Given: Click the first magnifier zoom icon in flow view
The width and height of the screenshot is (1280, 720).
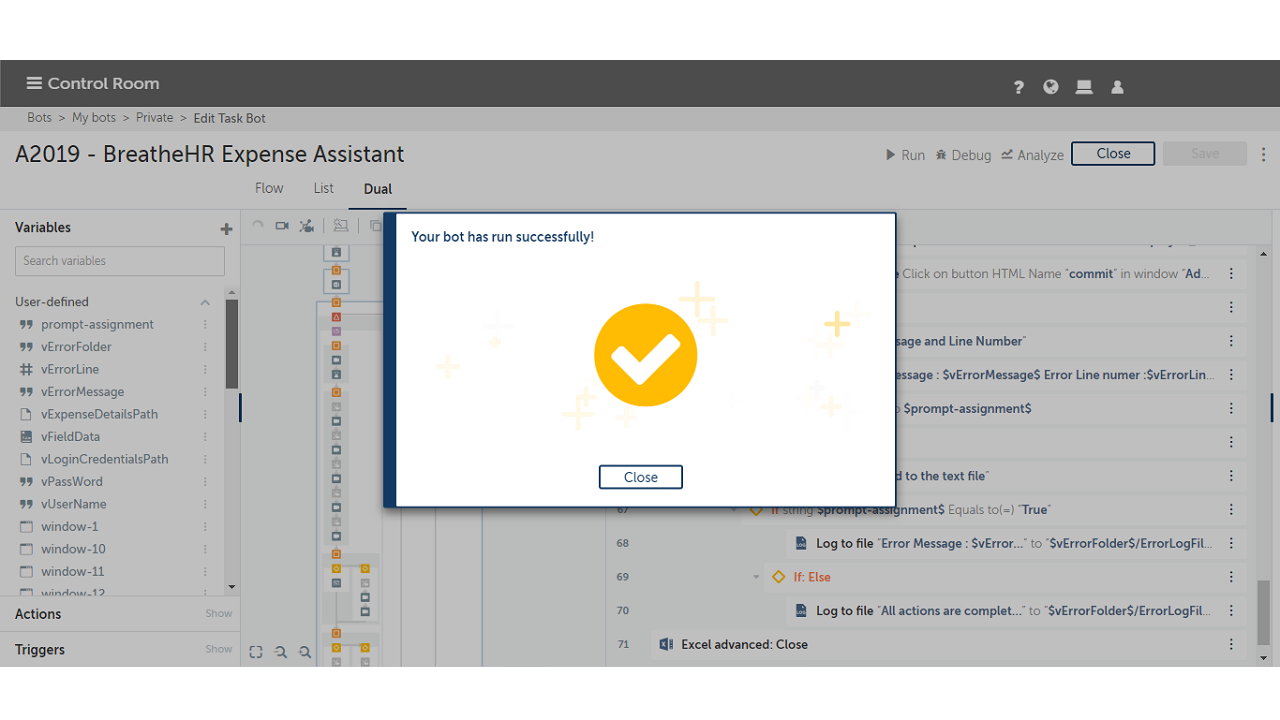Looking at the screenshot, I should (x=281, y=652).
